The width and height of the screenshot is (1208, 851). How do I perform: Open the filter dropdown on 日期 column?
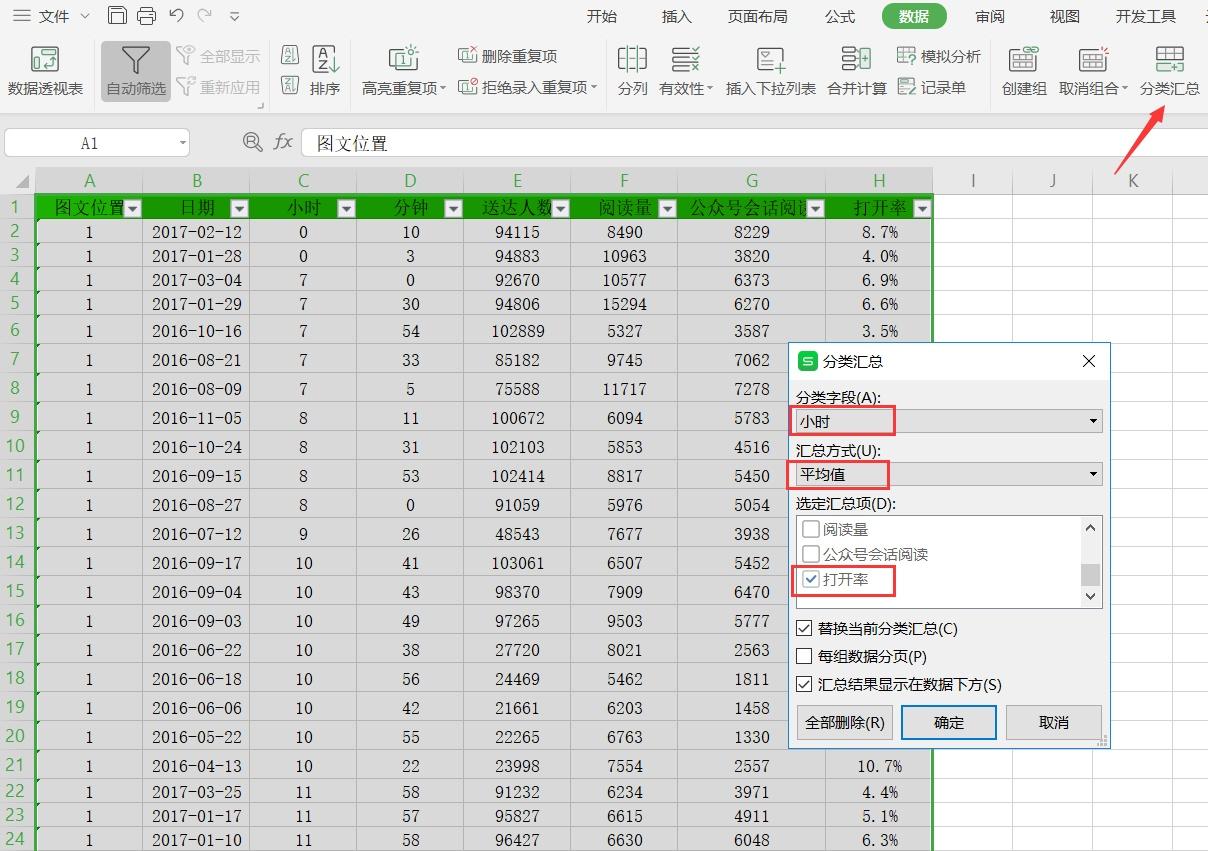coord(238,207)
